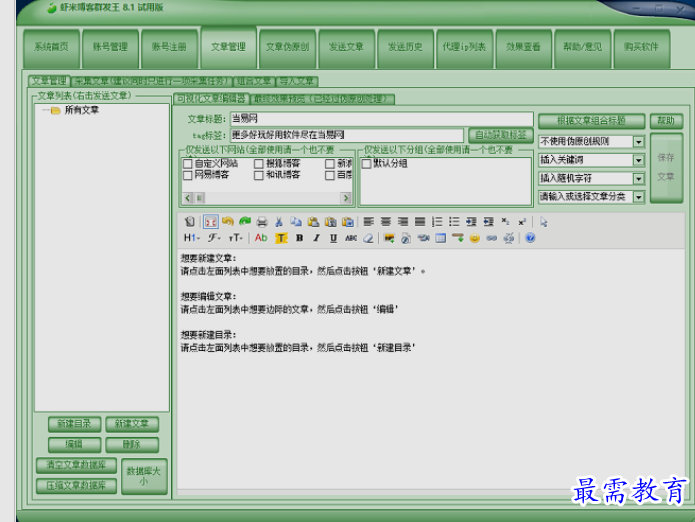Switch to the 组合文章 sub-tab

tap(254, 82)
